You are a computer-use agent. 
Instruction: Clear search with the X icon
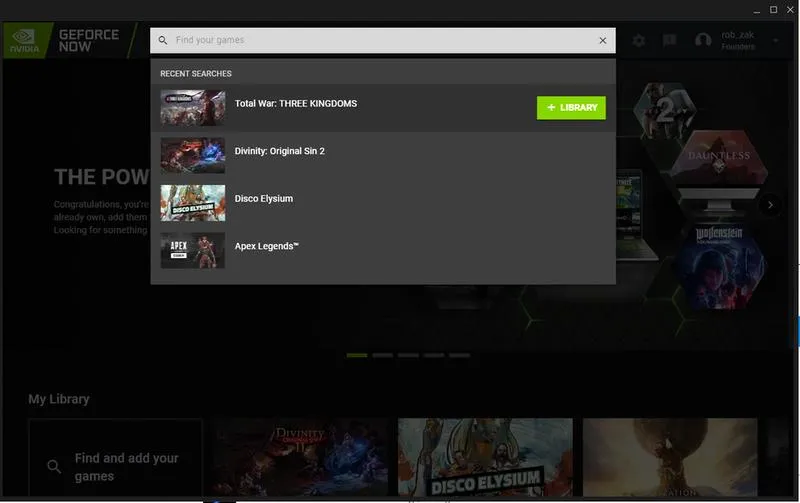[x=603, y=40]
